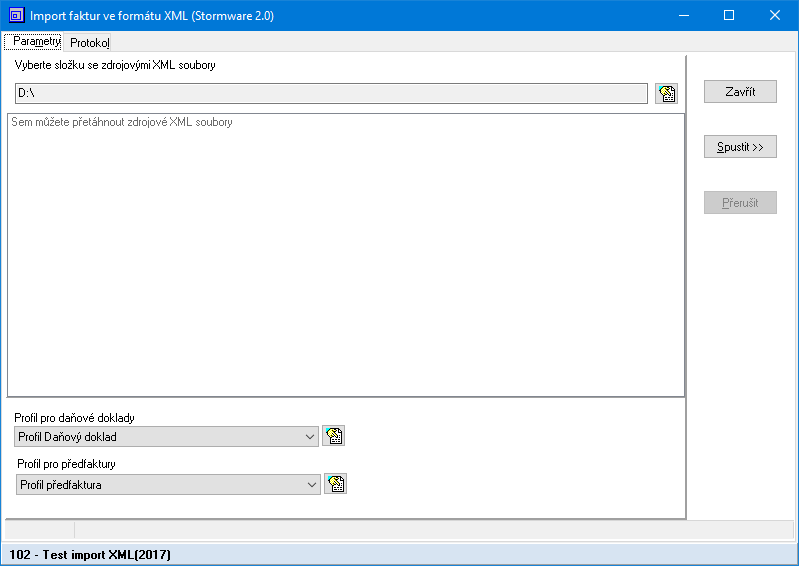
Task: Expand the Profil pro předfaktury dropdown
Action: coord(311,485)
